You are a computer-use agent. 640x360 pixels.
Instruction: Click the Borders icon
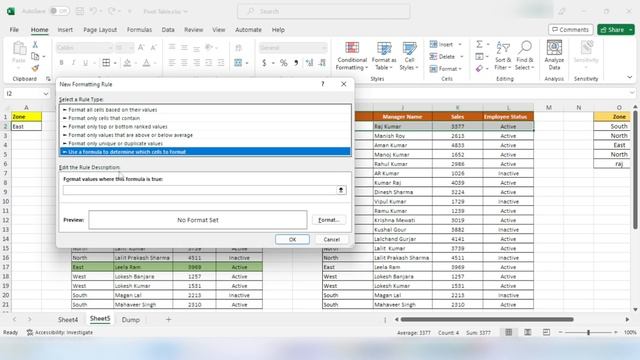pyautogui.click(x=106, y=62)
